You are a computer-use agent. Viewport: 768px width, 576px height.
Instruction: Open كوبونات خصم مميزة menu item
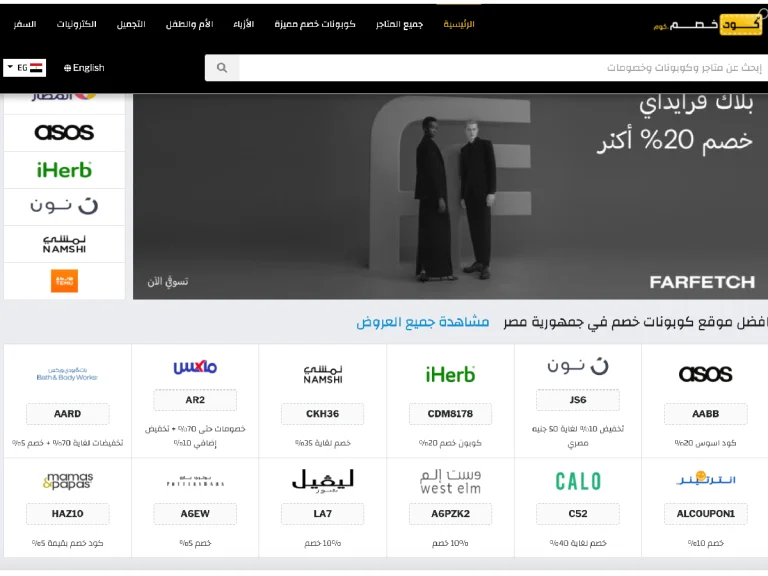click(x=314, y=24)
